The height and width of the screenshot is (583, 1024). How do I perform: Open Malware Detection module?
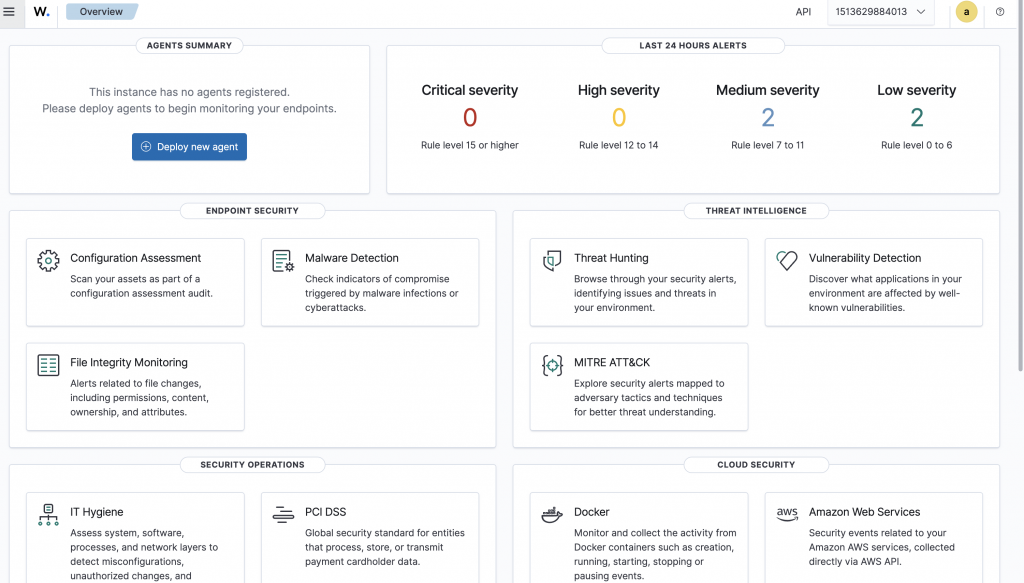point(370,282)
